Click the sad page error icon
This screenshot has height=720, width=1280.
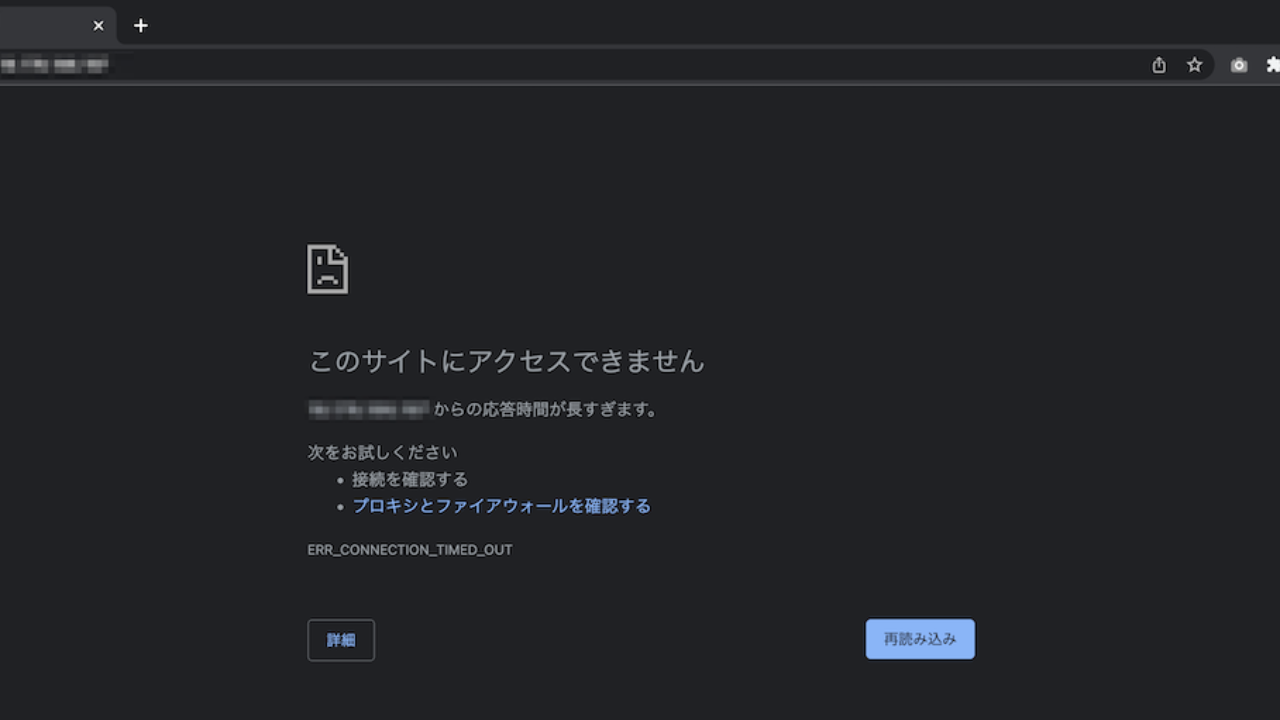326,268
